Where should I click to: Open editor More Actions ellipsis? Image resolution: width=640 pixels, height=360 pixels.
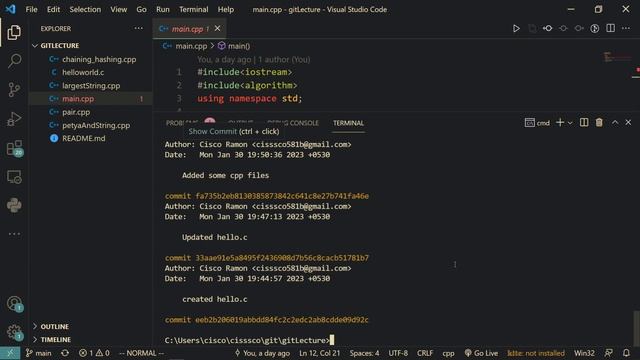626,28
